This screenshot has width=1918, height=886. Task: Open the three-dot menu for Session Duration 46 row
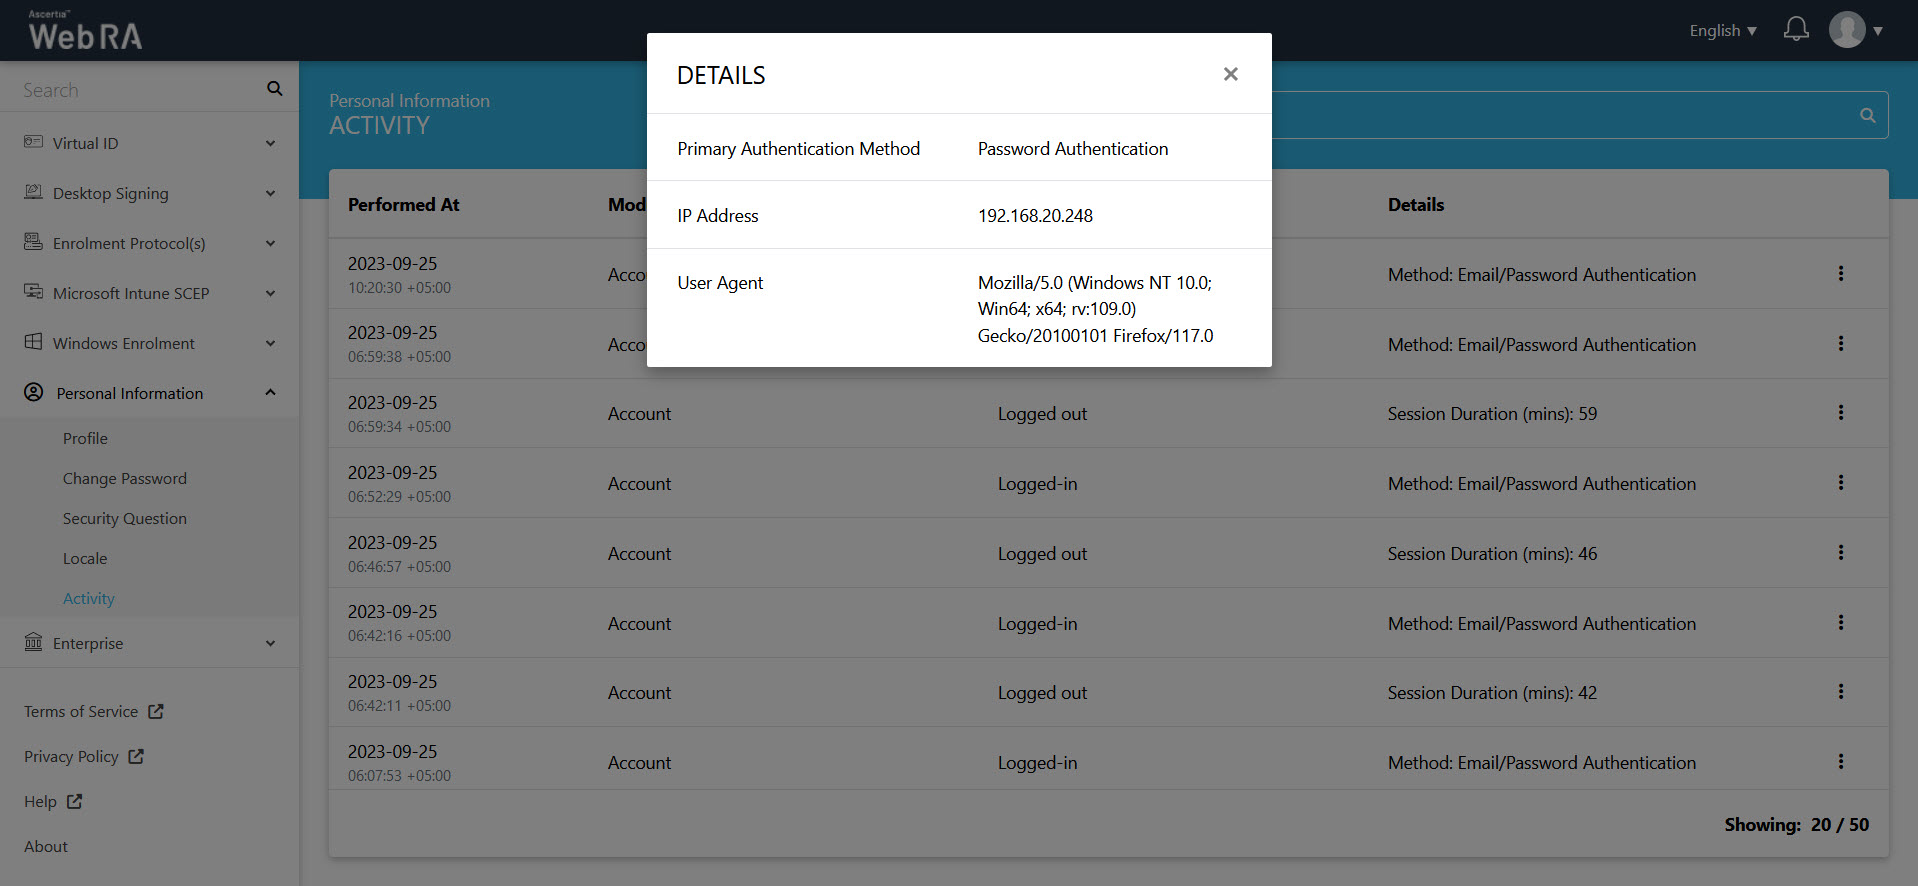[1840, 553]
